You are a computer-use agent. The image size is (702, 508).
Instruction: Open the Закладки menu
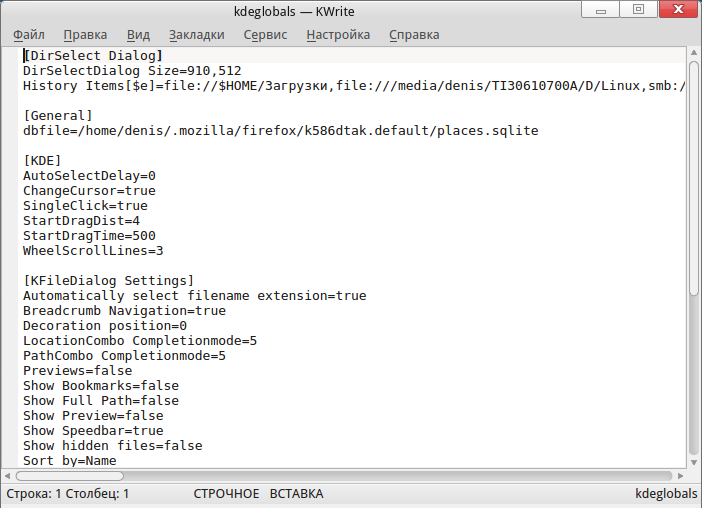click(197, 35)
